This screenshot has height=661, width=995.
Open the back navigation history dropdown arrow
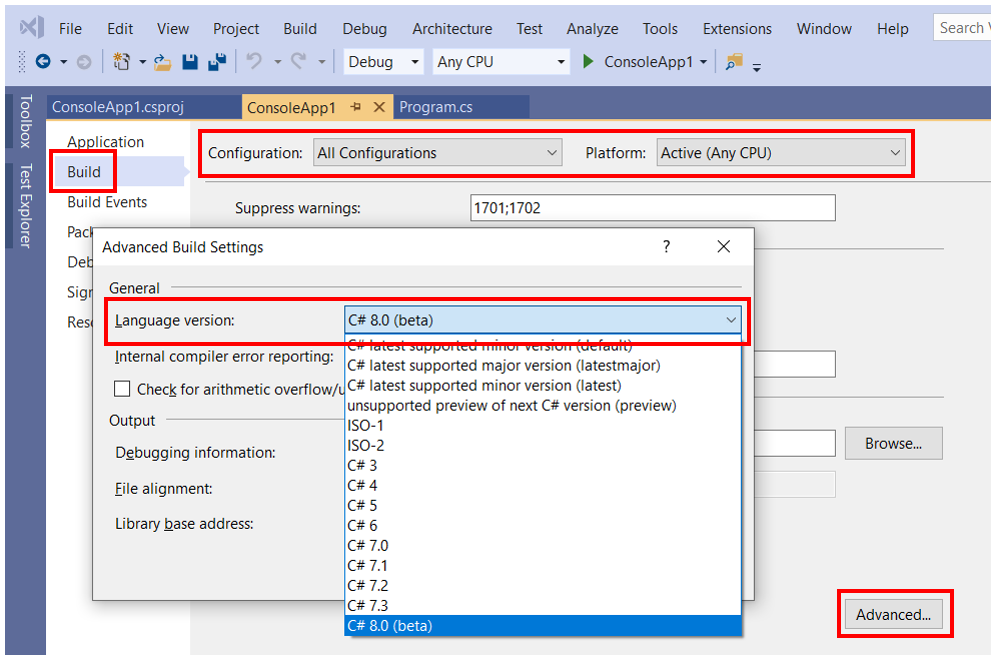point(63,62)
